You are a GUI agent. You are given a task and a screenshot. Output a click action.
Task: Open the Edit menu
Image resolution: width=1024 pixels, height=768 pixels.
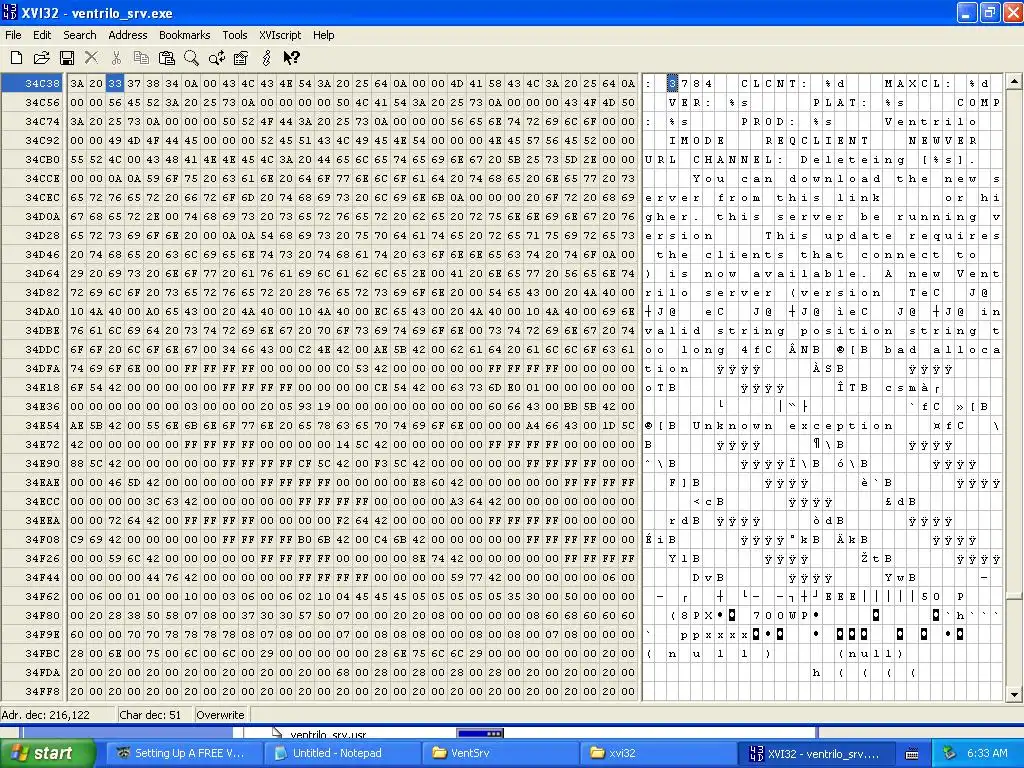coord(42,35)
